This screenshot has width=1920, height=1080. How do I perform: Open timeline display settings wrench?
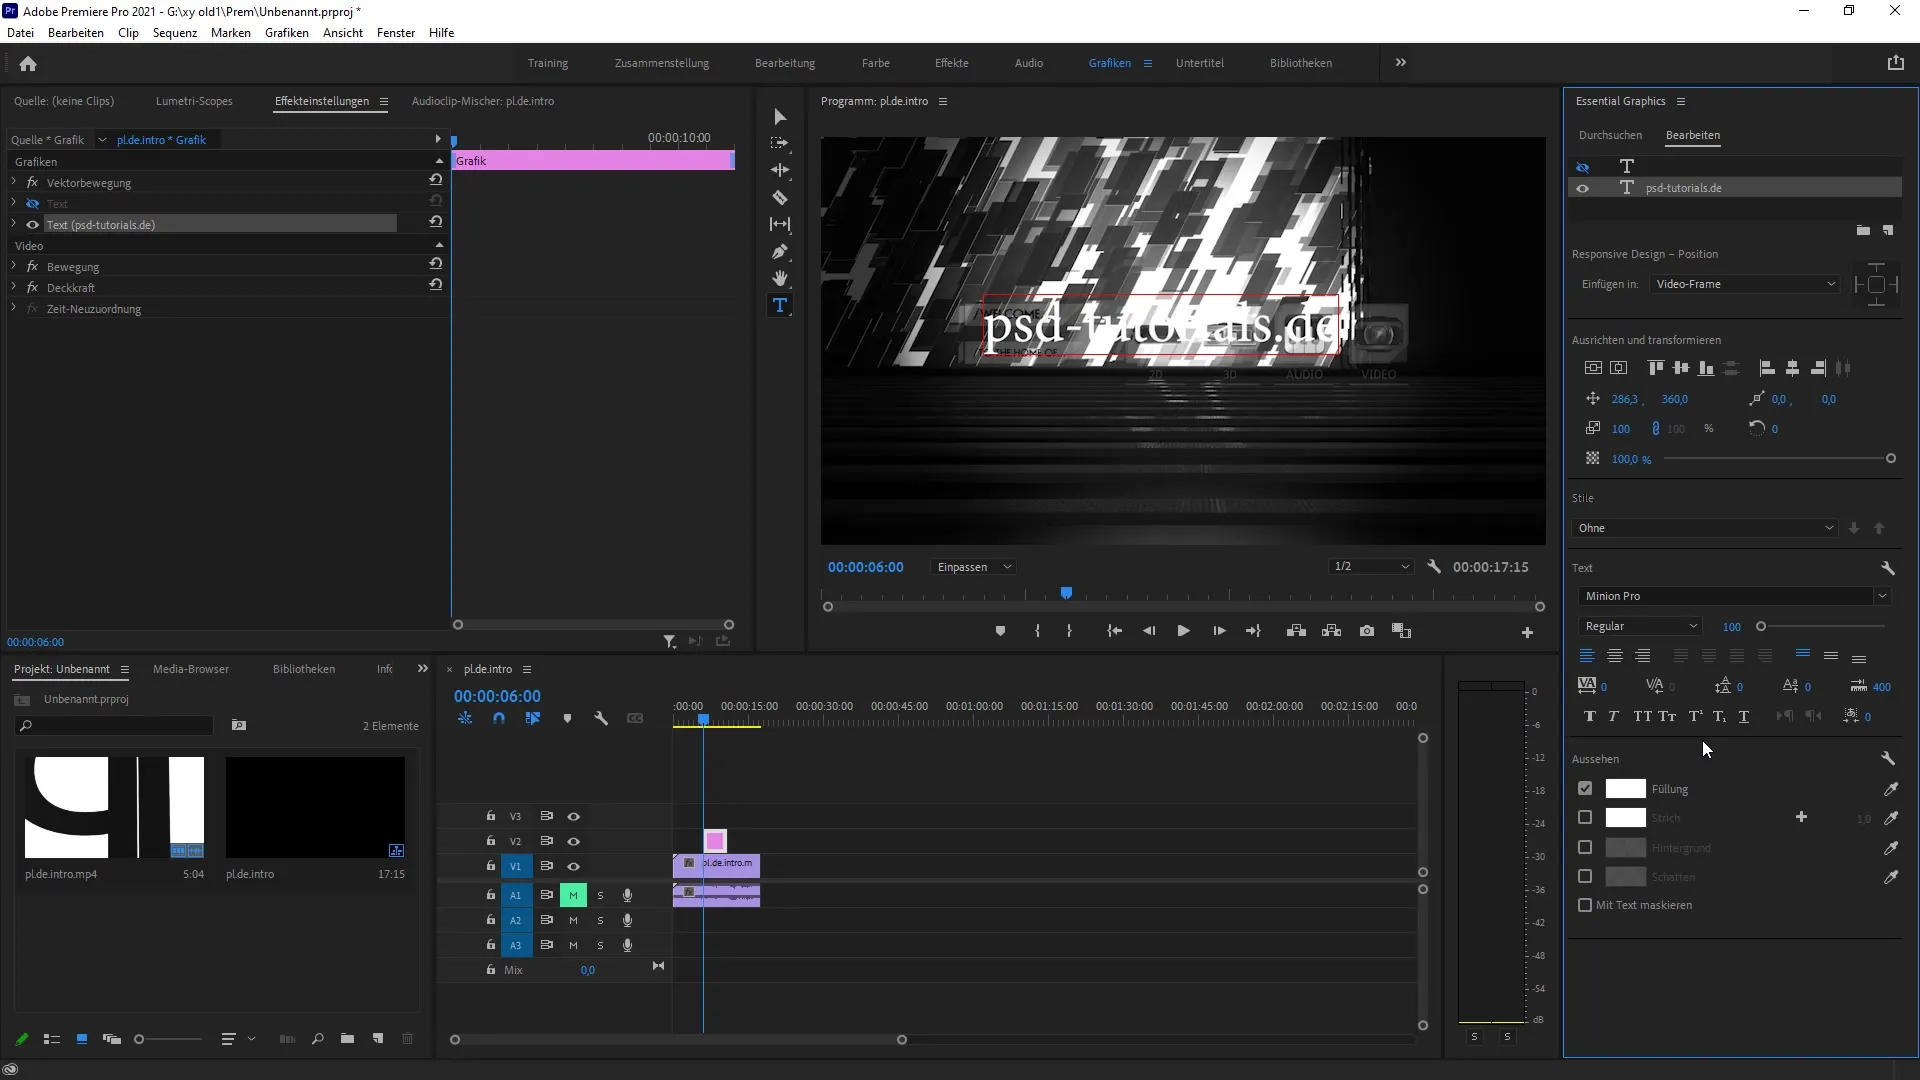(601, 718)
